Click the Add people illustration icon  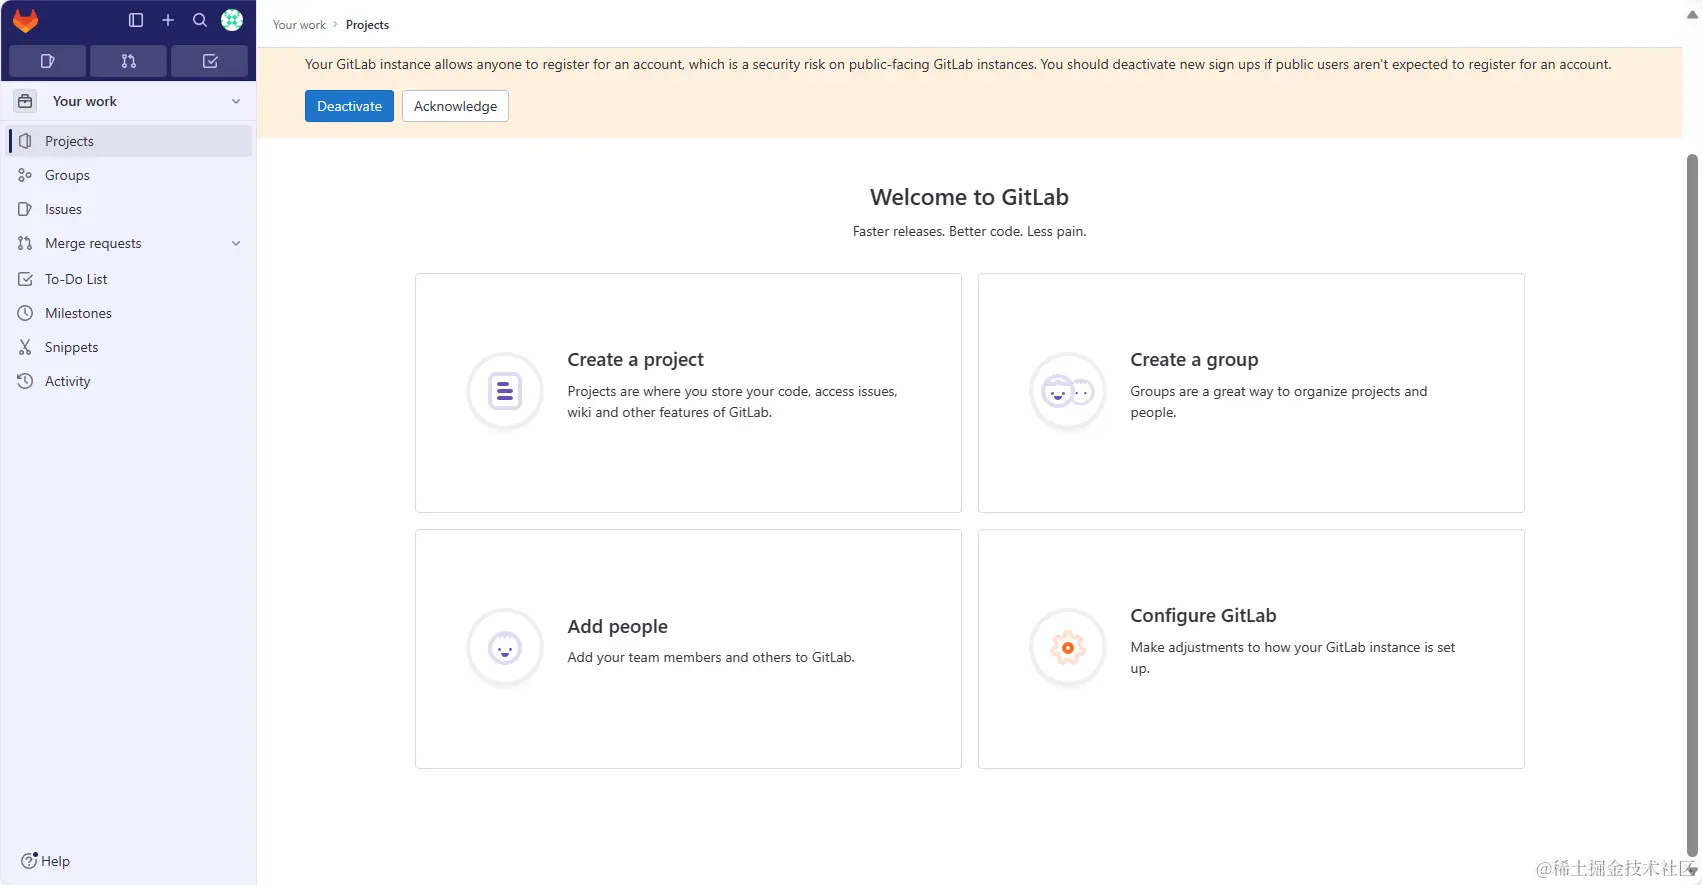pos(505,648)
